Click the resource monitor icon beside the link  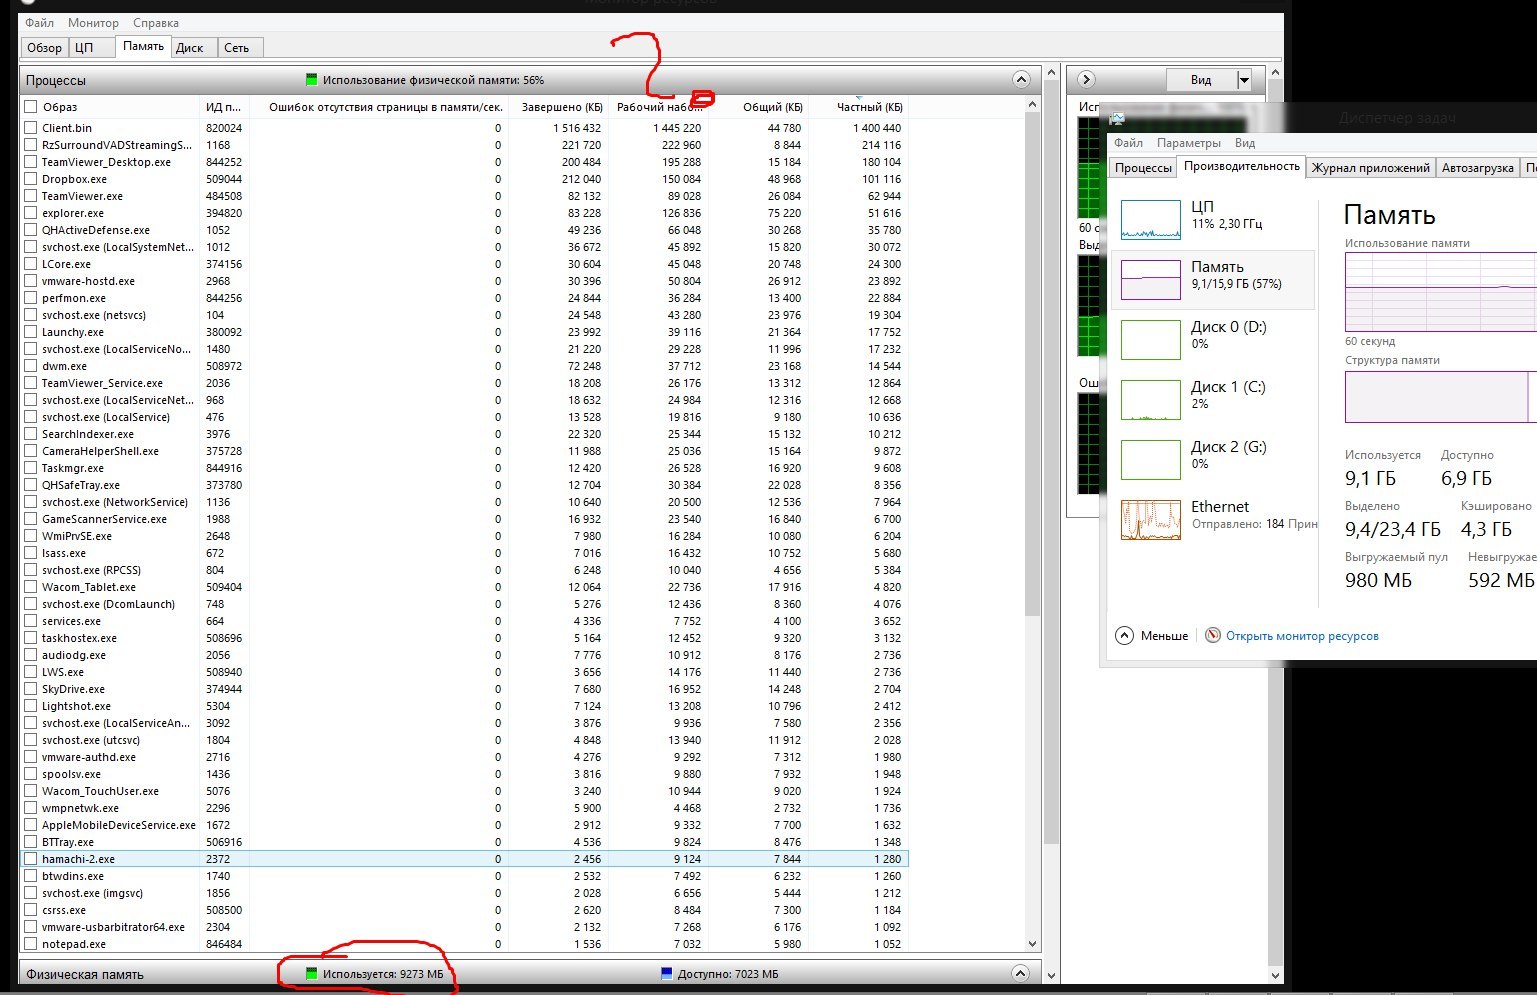point(1213,636)
